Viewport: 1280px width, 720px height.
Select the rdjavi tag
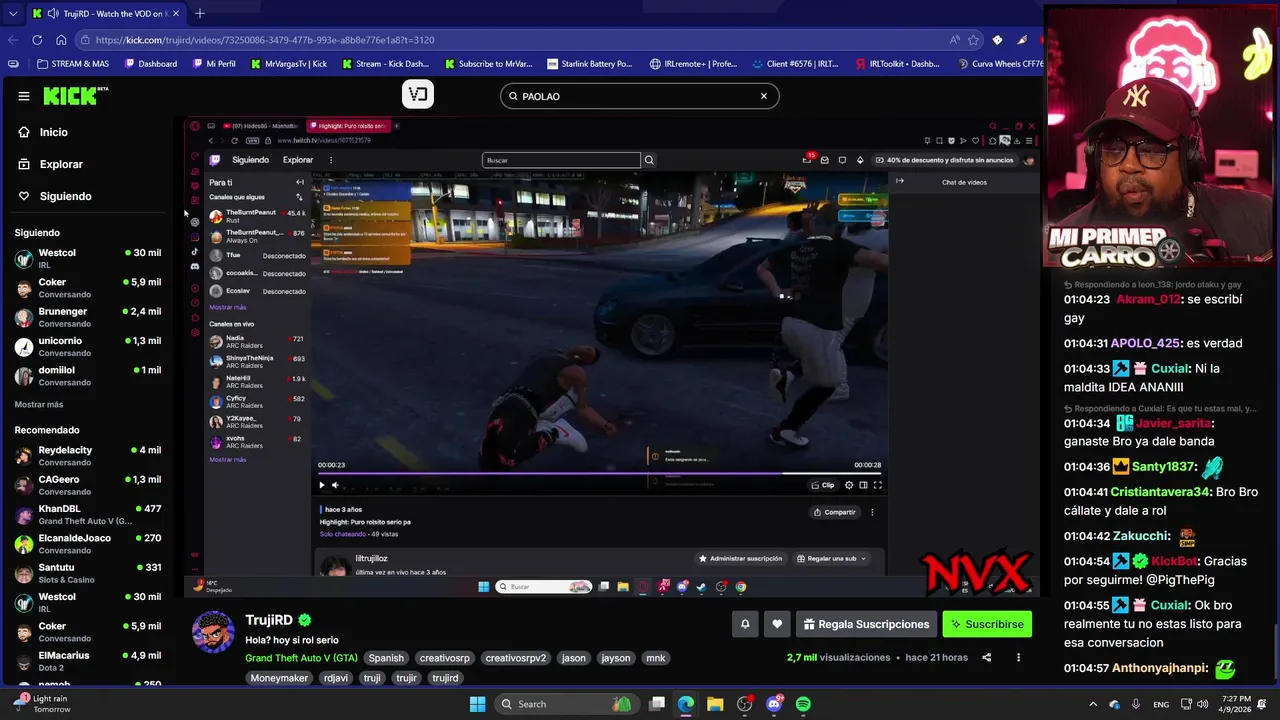coord(336,678)
